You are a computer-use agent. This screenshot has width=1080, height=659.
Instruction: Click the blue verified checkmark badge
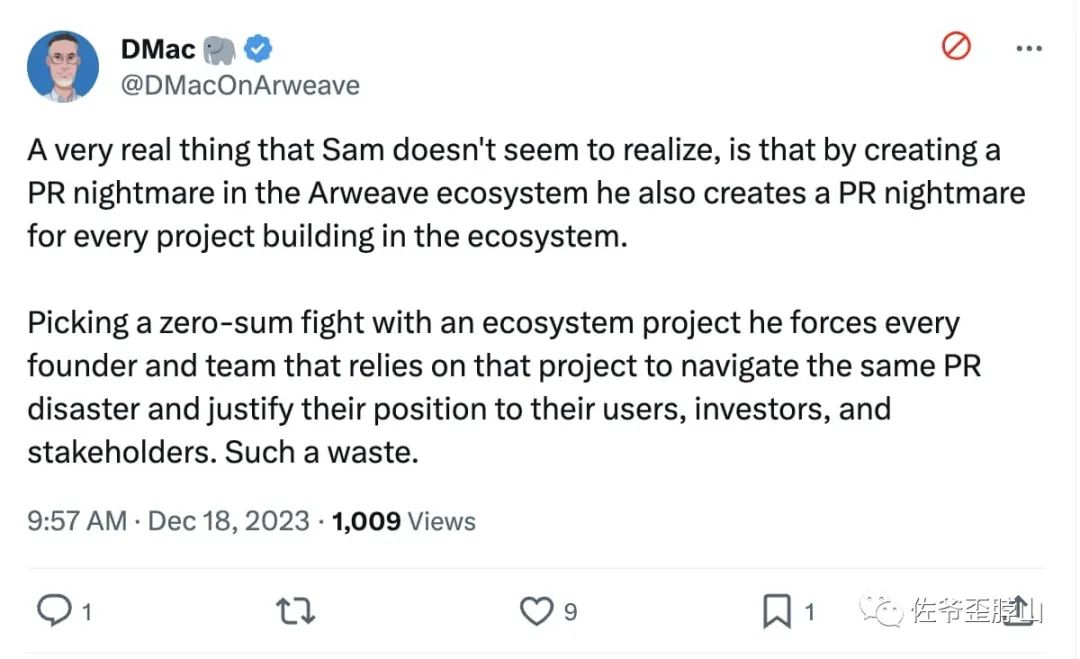[259, 48]
